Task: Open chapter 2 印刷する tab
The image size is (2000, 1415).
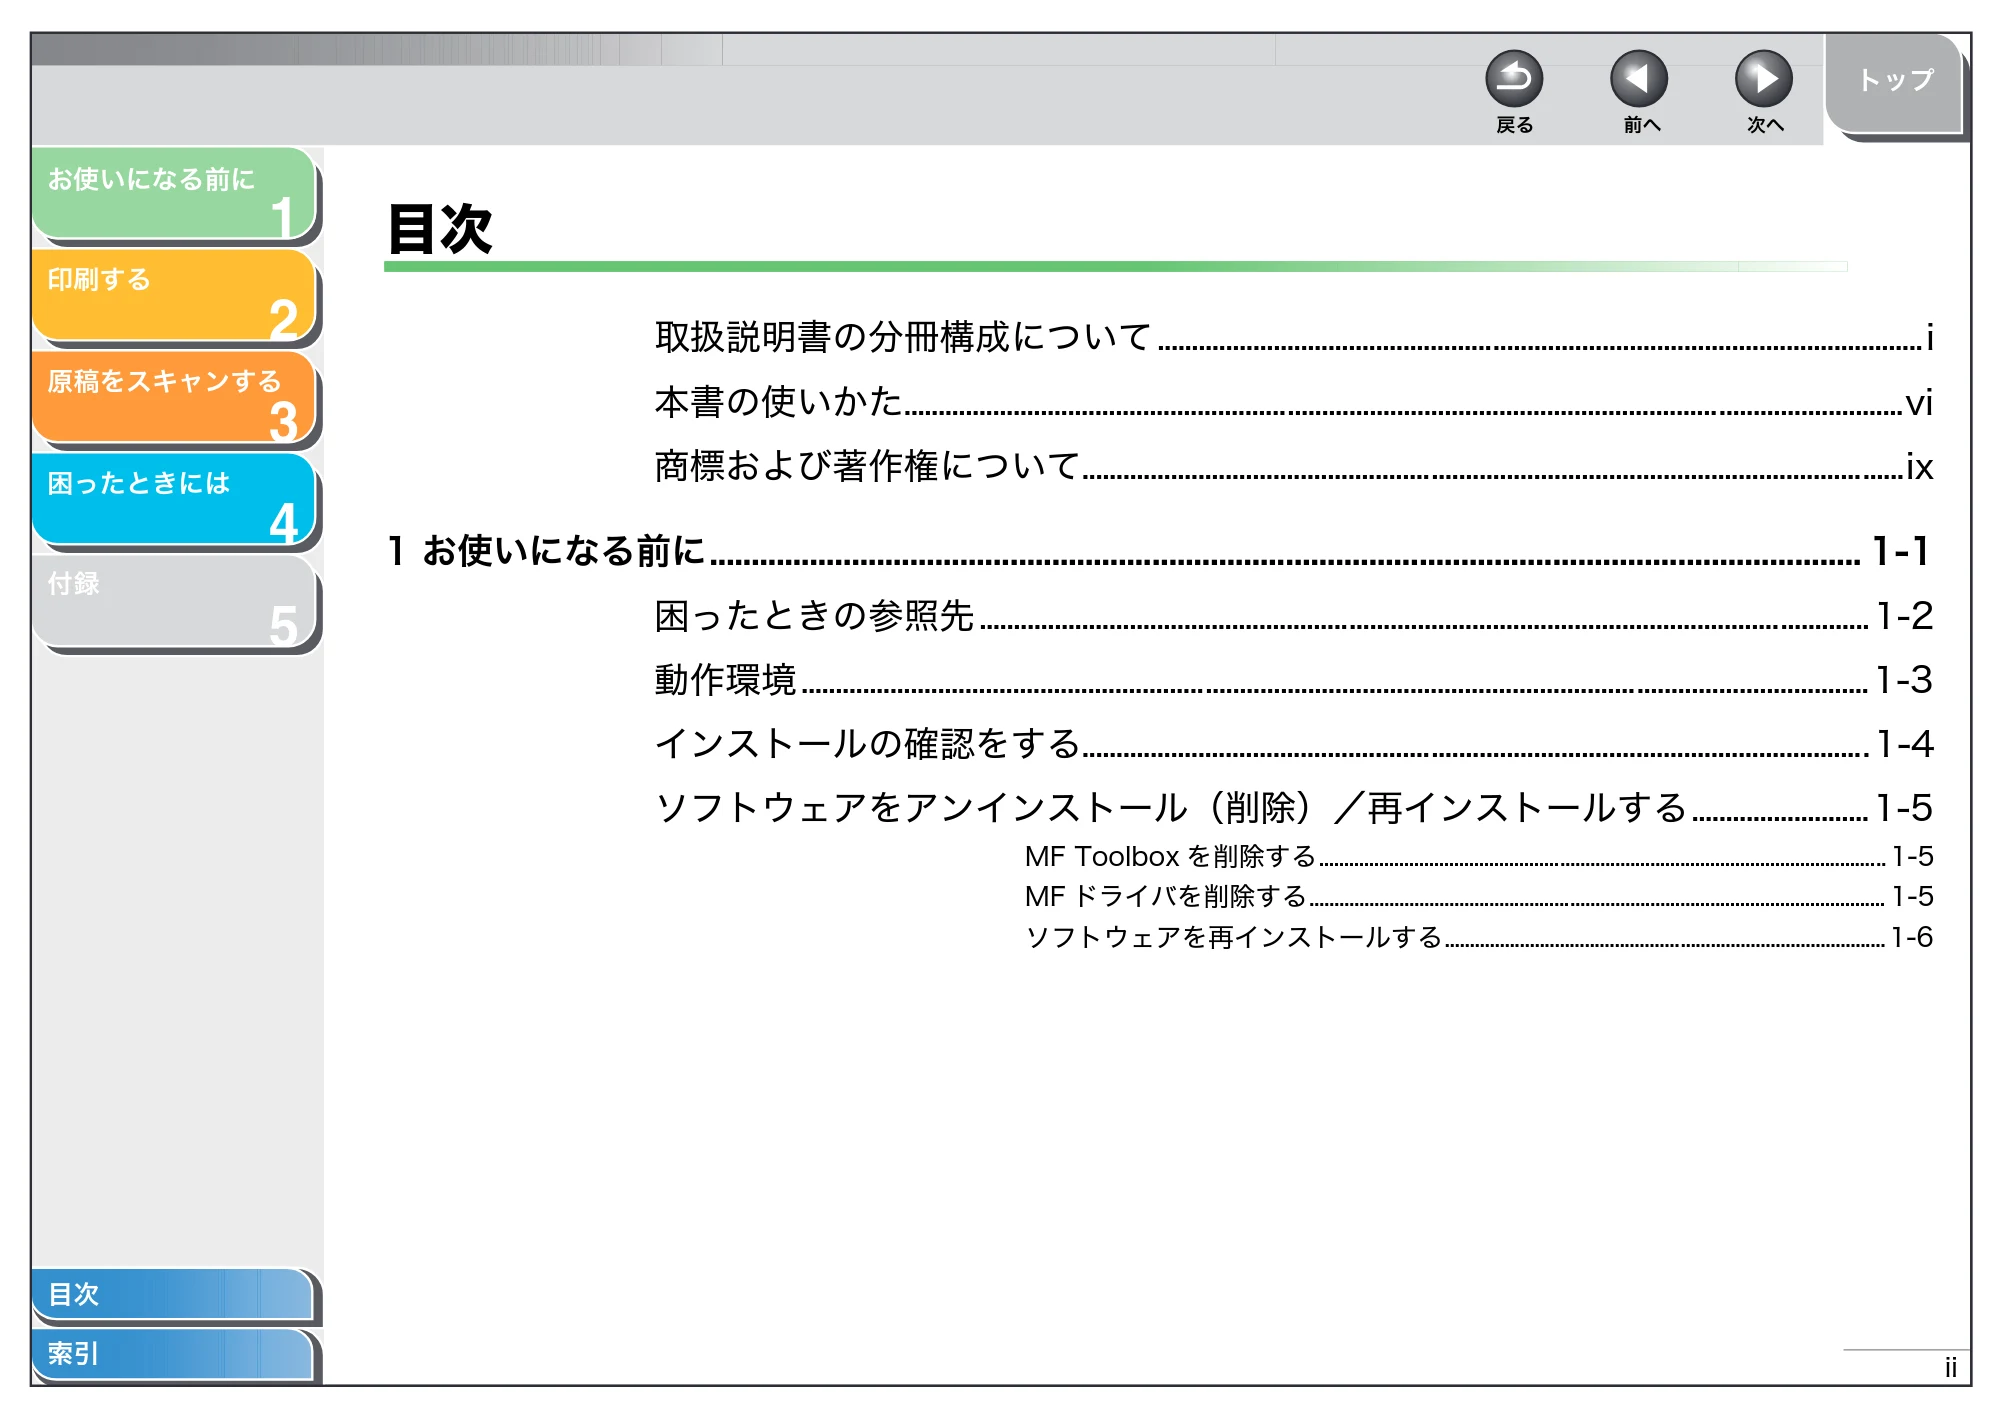Action: [x=174, y=295]
